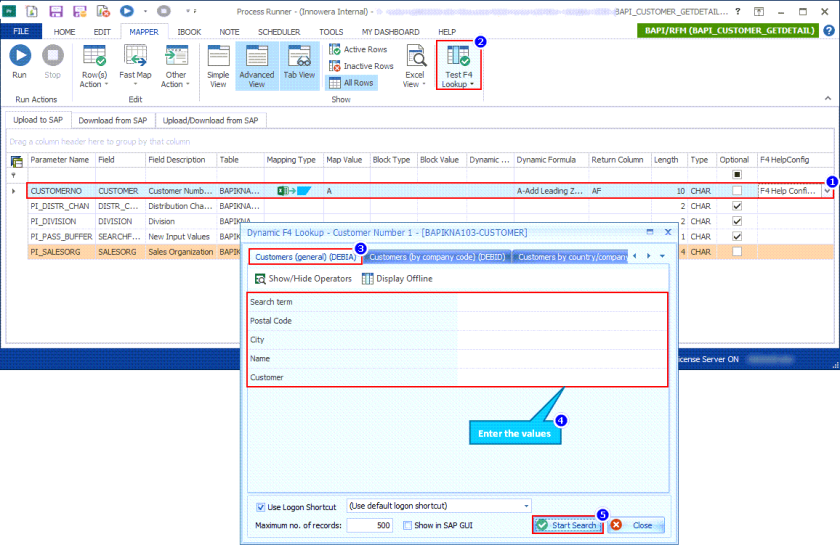The height and width of the screenshot is (550, 840).
Task: Open the Fast Map tool
Action: coord(135,66)
